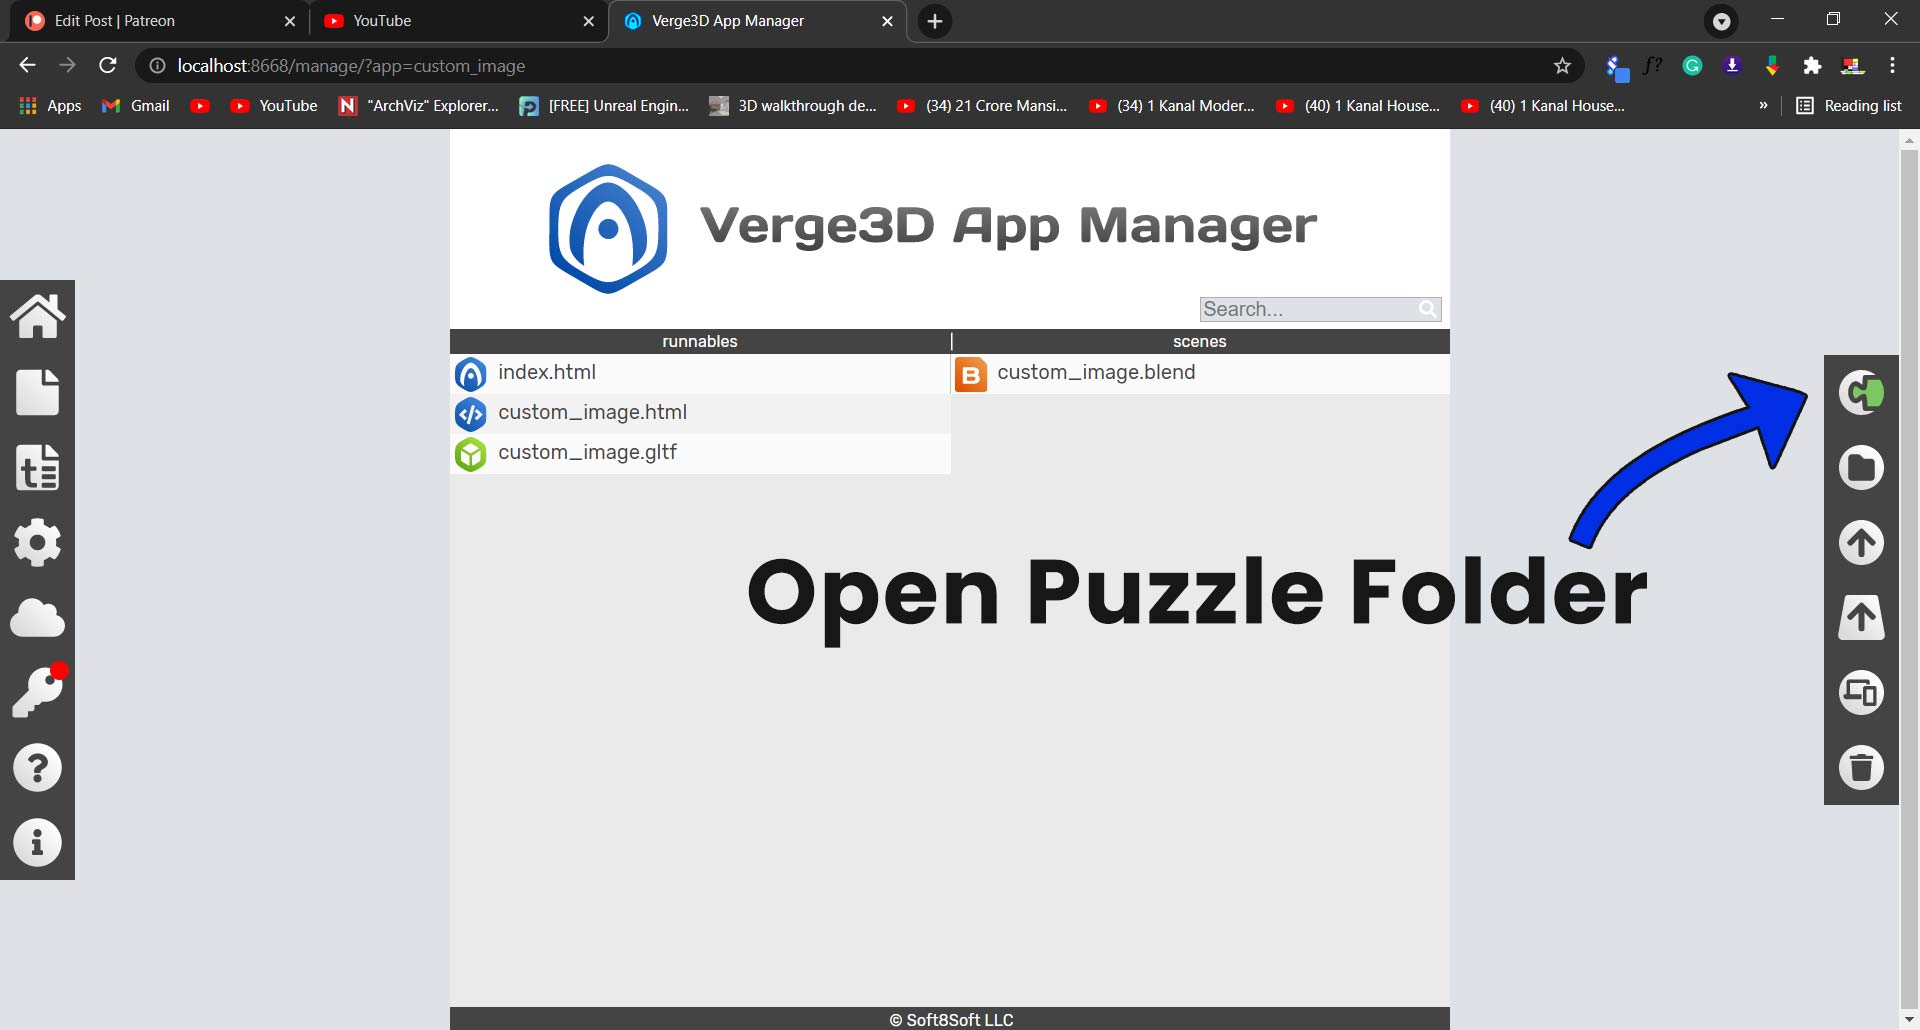Screen dimensions: 1920x1030
Task: Open Chrome extensions puzzle icon
Action: coord(1812,66)
